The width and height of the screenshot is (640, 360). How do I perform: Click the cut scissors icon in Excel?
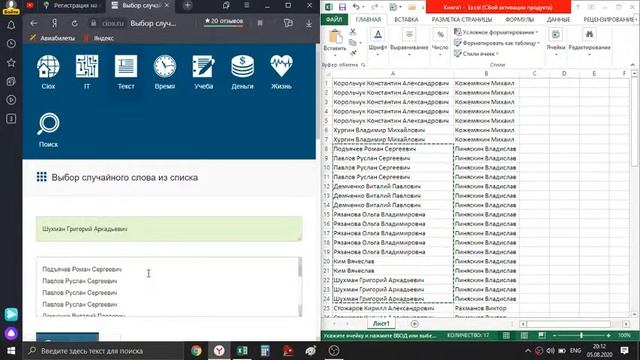pos(353,32)
